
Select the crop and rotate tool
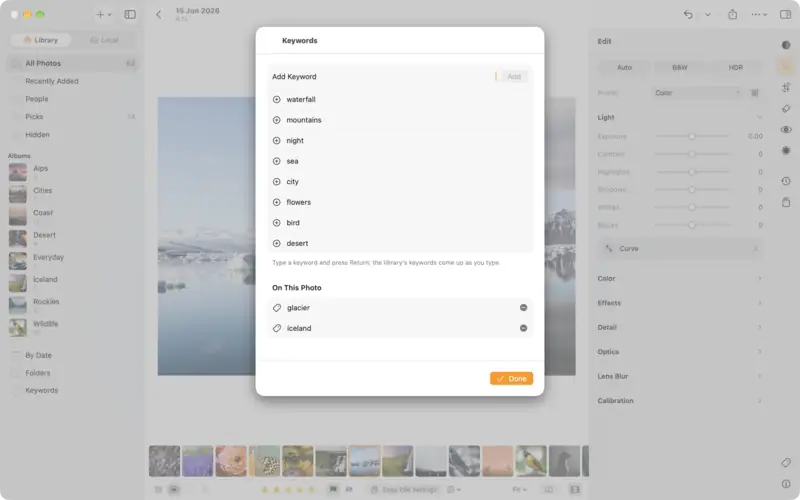[x=786, y=87]
